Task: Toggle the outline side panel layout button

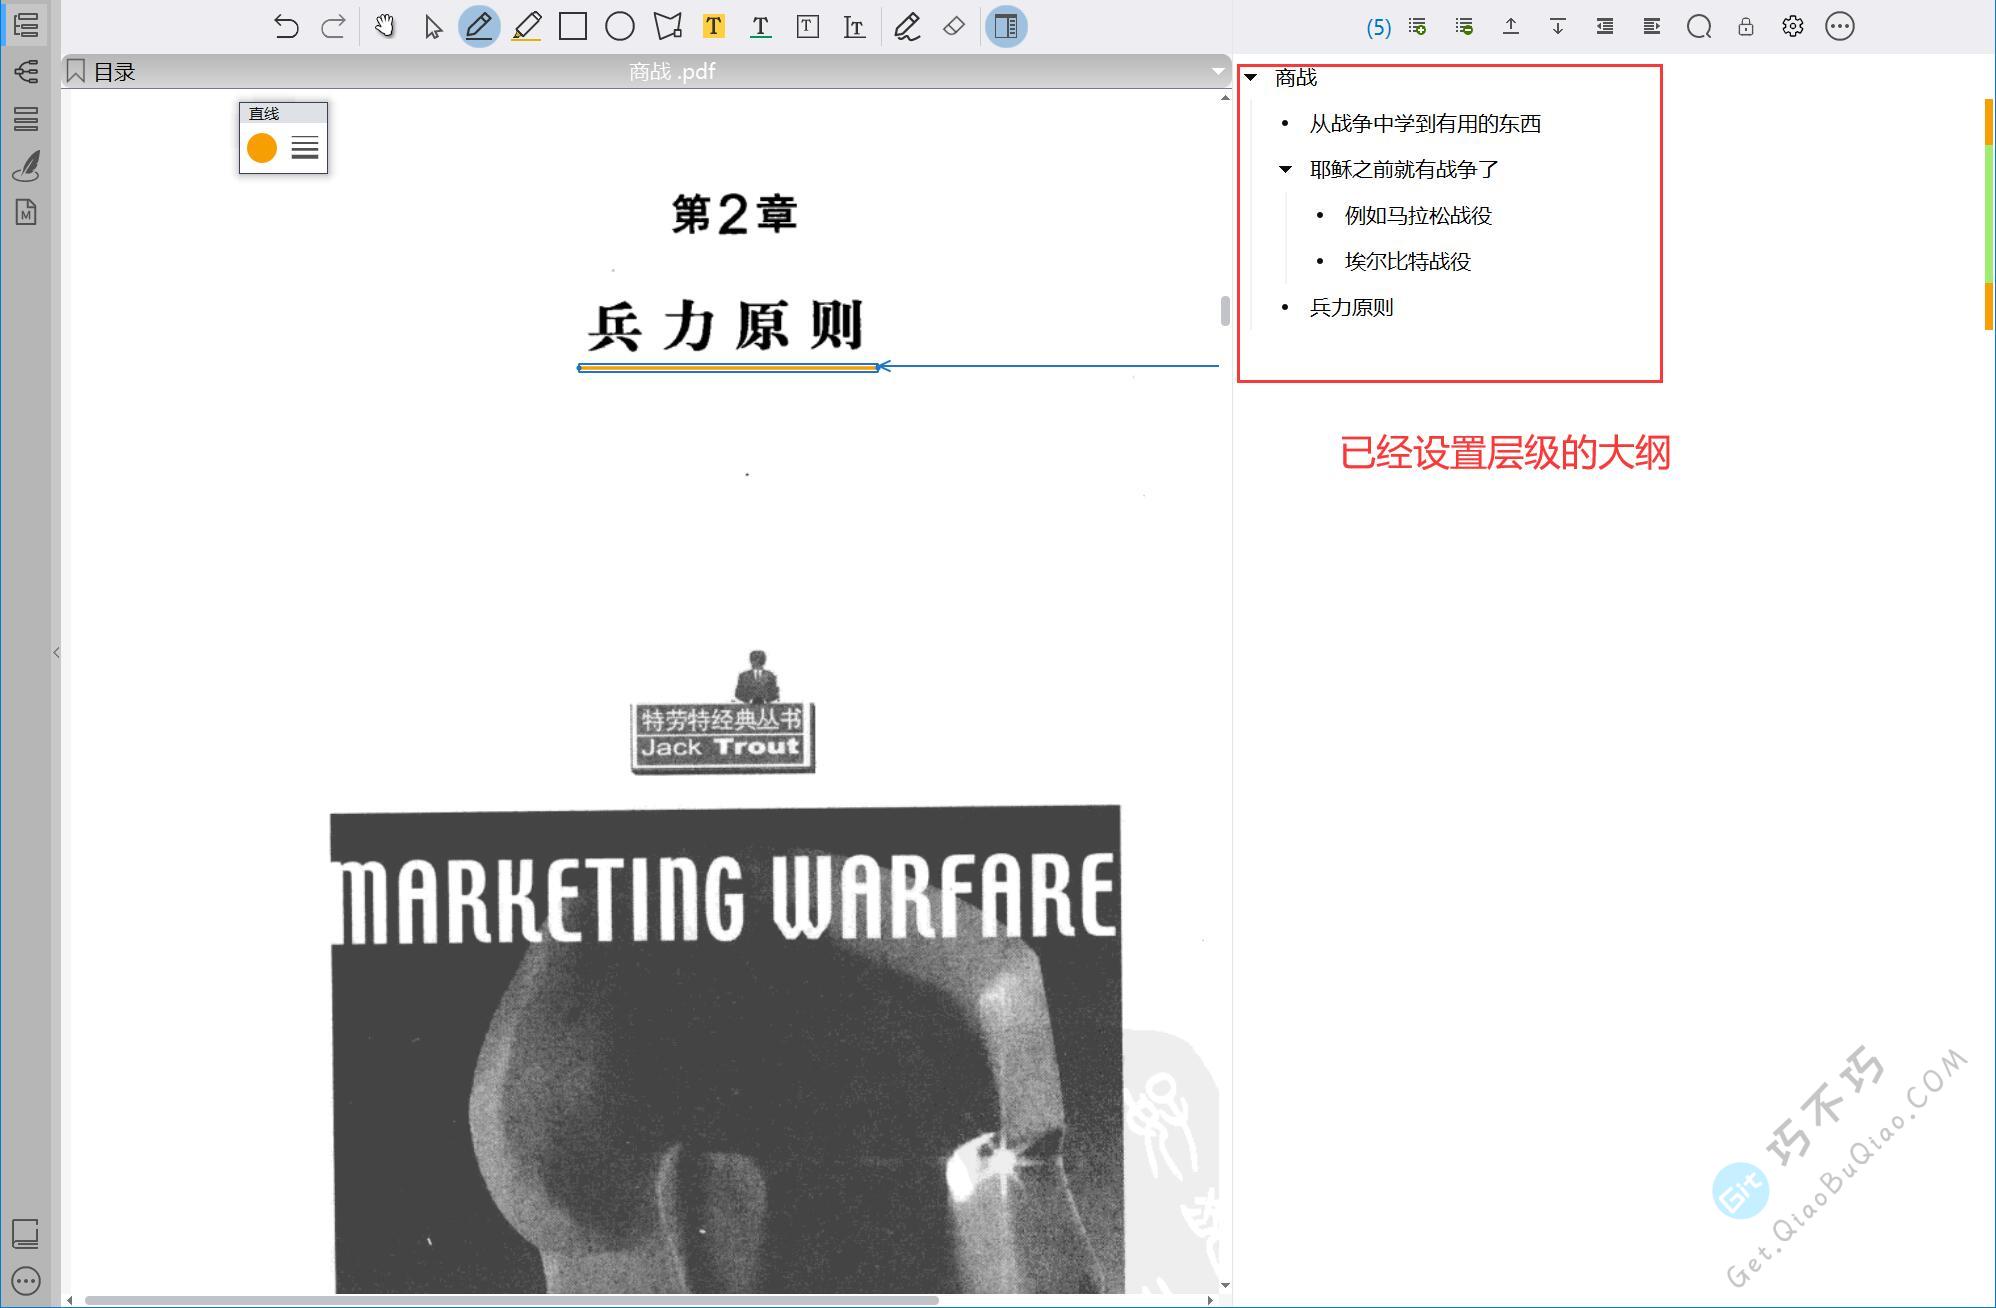Action: click(x=1006, y=26)
